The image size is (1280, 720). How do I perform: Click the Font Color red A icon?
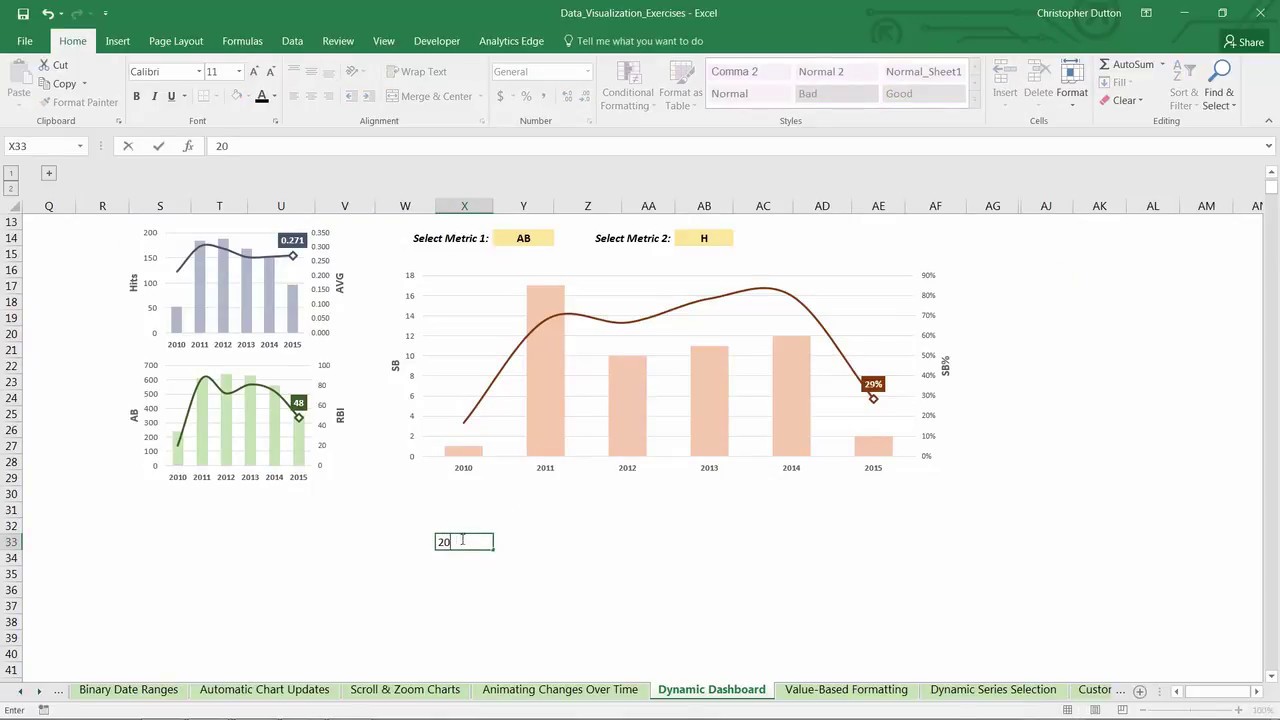tap(262, 96)
